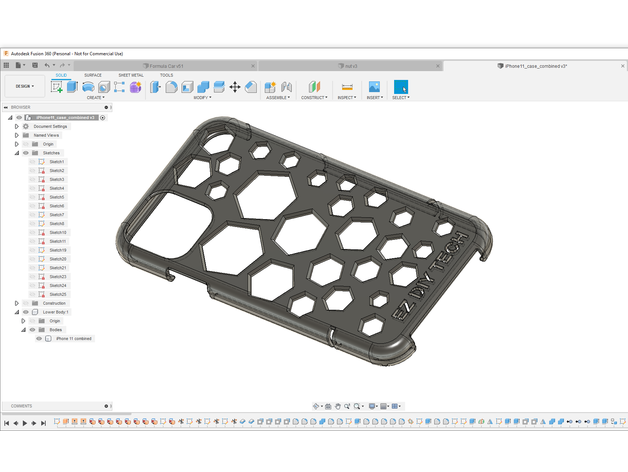Select the Combine tool
The width and height of the screenshot is (628, 472).
(203, 87)
